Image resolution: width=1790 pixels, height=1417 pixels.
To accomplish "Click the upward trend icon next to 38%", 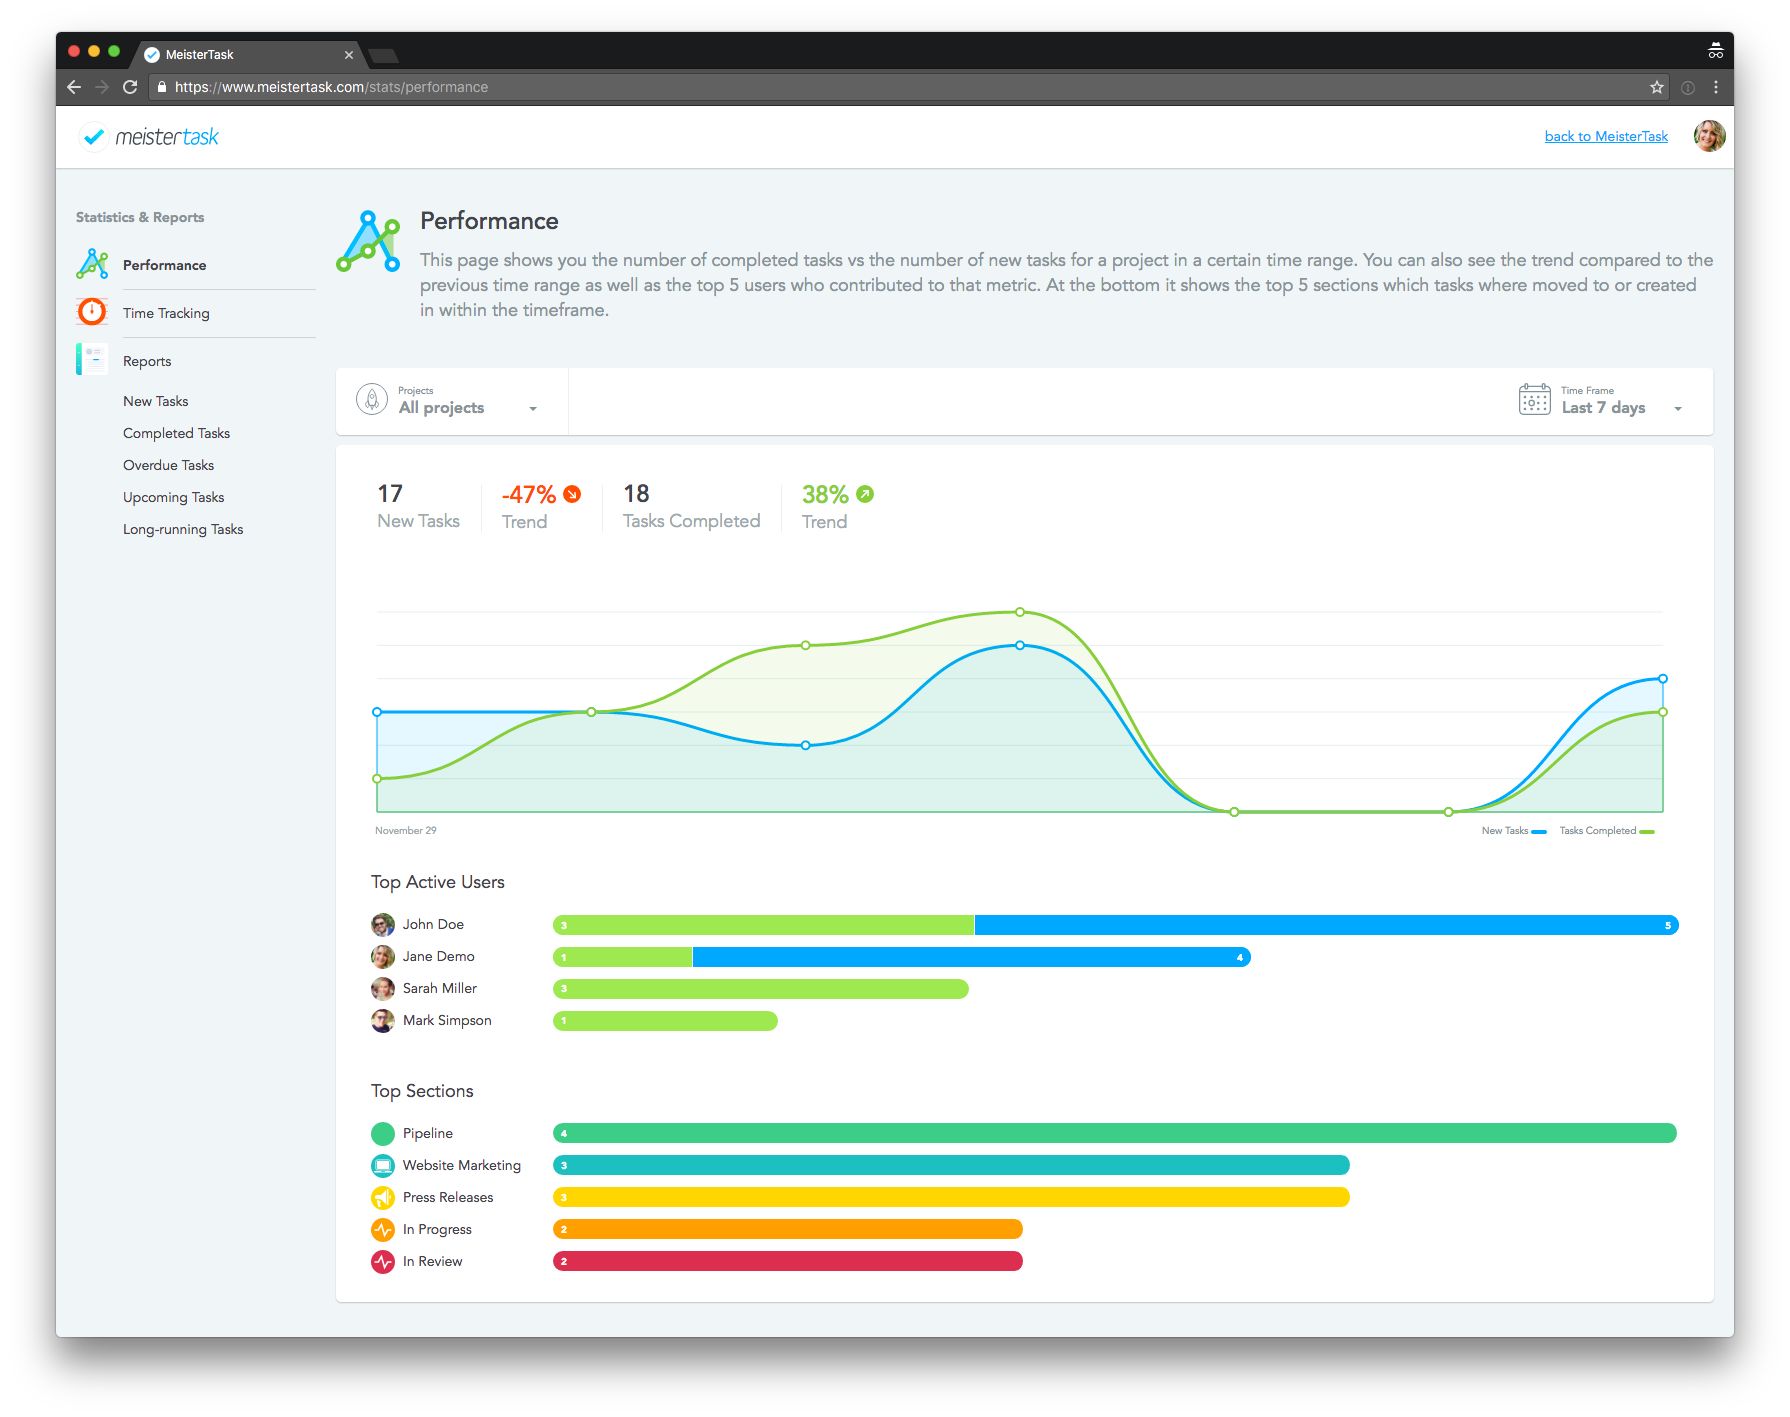I will click(x=864, y=492).
